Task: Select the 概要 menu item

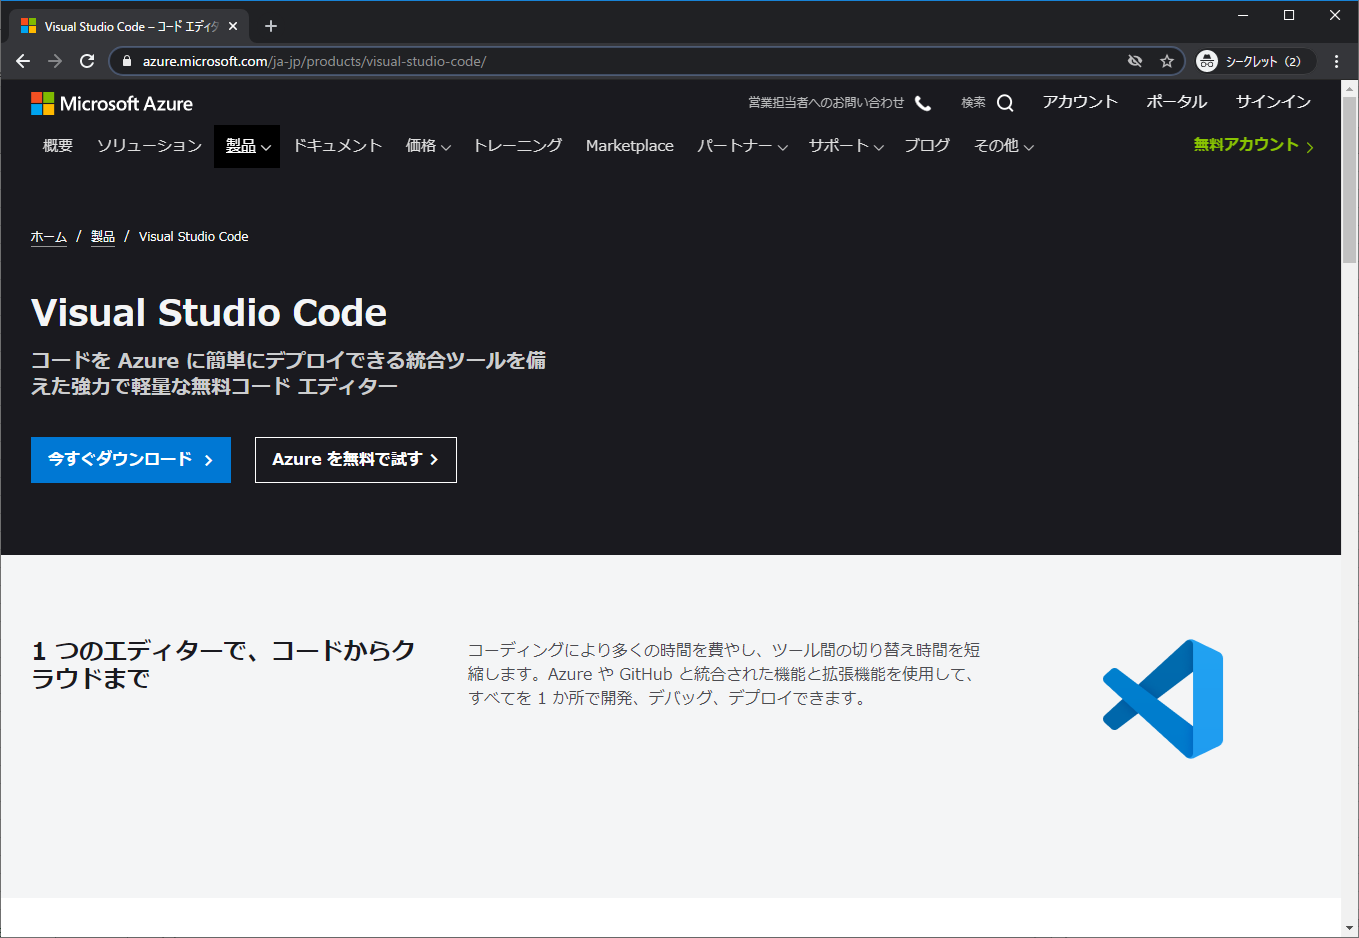Action: pyautogui.click(x=58, y=146)
